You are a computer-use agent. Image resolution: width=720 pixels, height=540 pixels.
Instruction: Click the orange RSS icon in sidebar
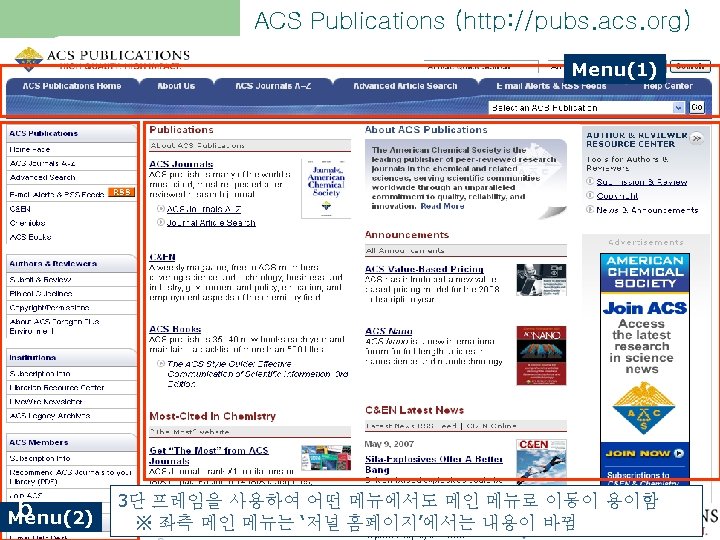[121, 192]
